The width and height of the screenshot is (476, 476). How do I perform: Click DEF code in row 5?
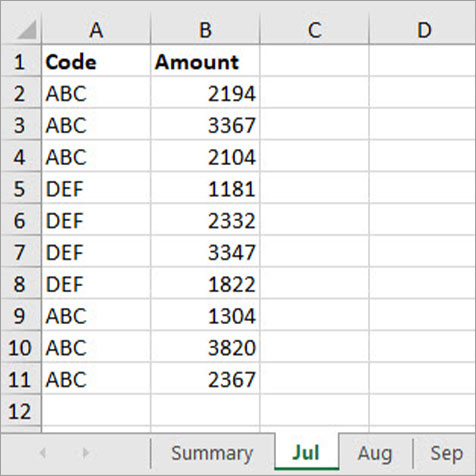(x=96, y=188)
